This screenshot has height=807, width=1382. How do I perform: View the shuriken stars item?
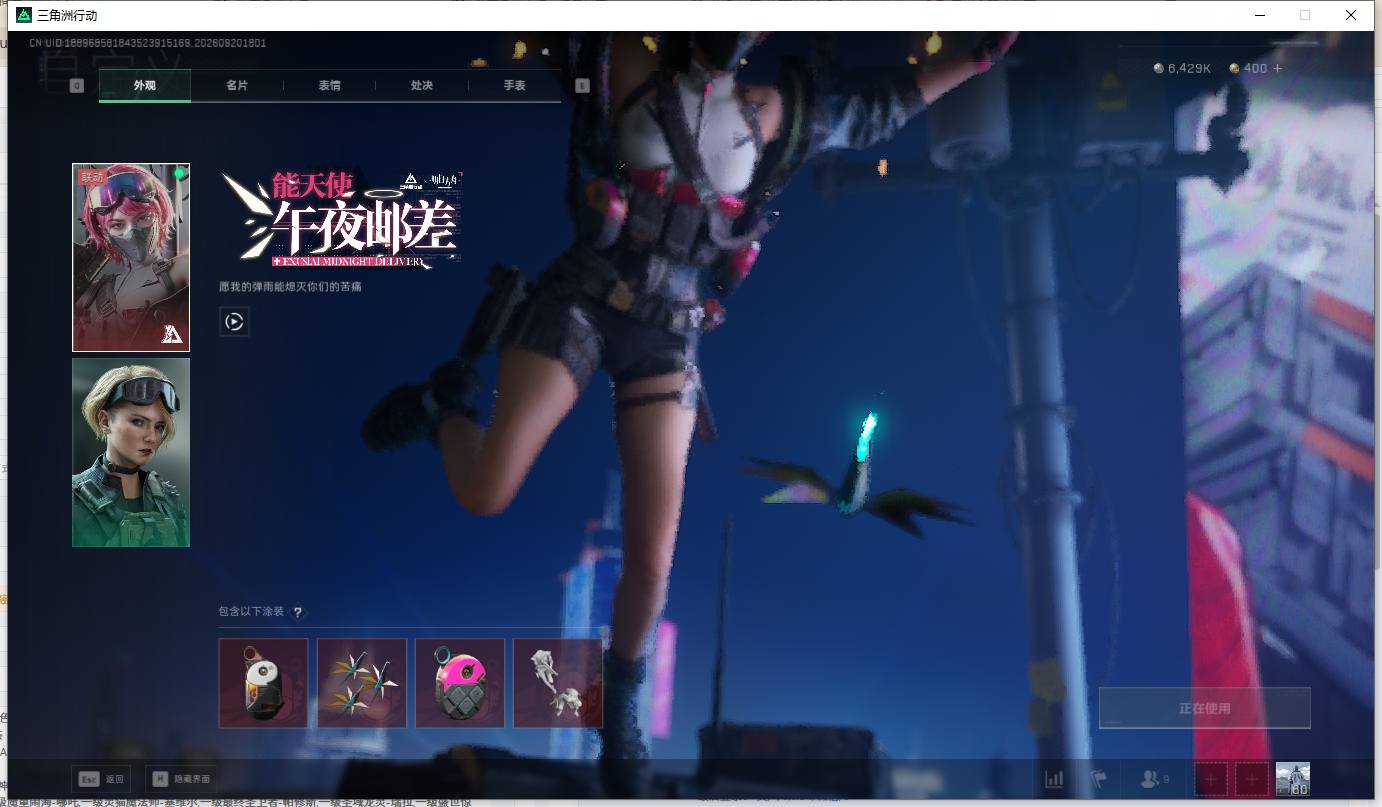pos(362,683)
